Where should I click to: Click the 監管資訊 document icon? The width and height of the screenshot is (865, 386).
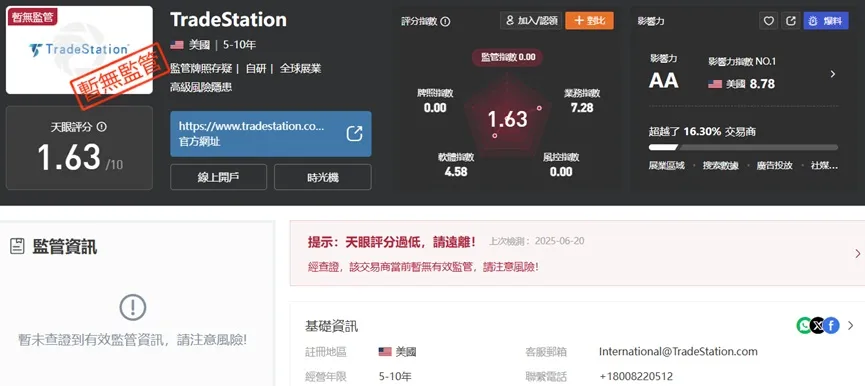pos(18,246)
